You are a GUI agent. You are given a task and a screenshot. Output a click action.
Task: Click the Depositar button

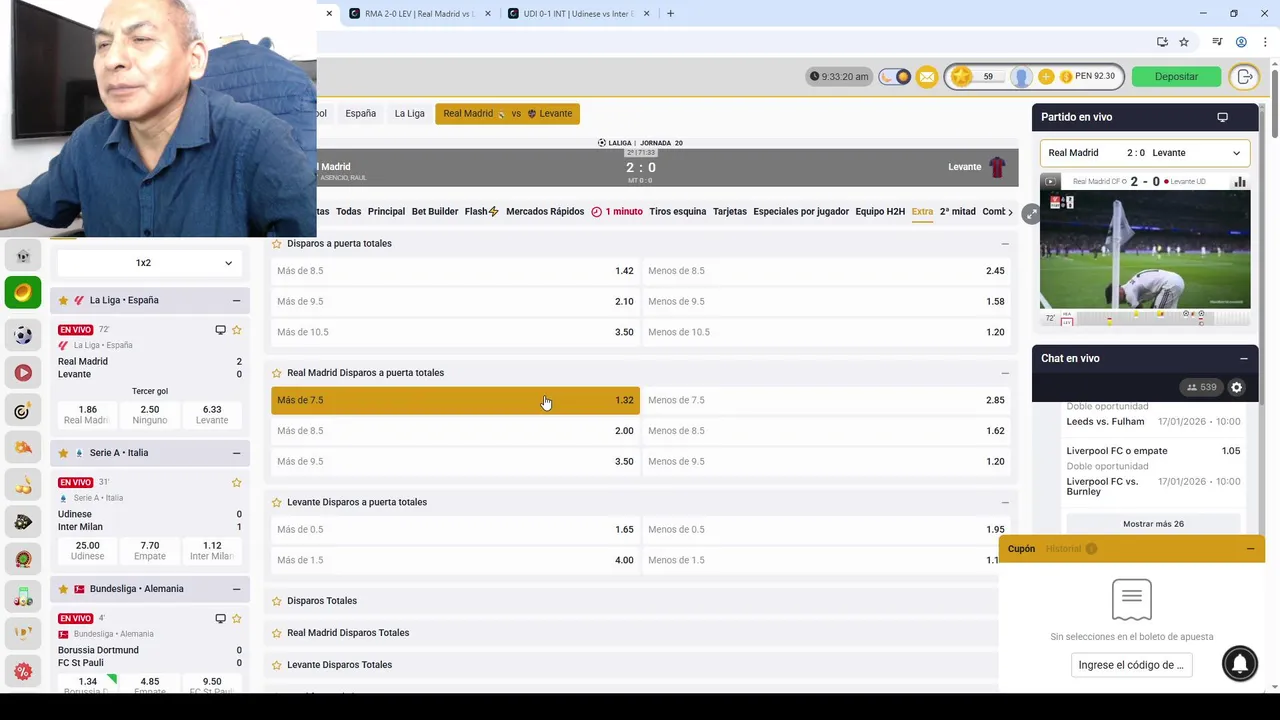(x=1176, y=77)
